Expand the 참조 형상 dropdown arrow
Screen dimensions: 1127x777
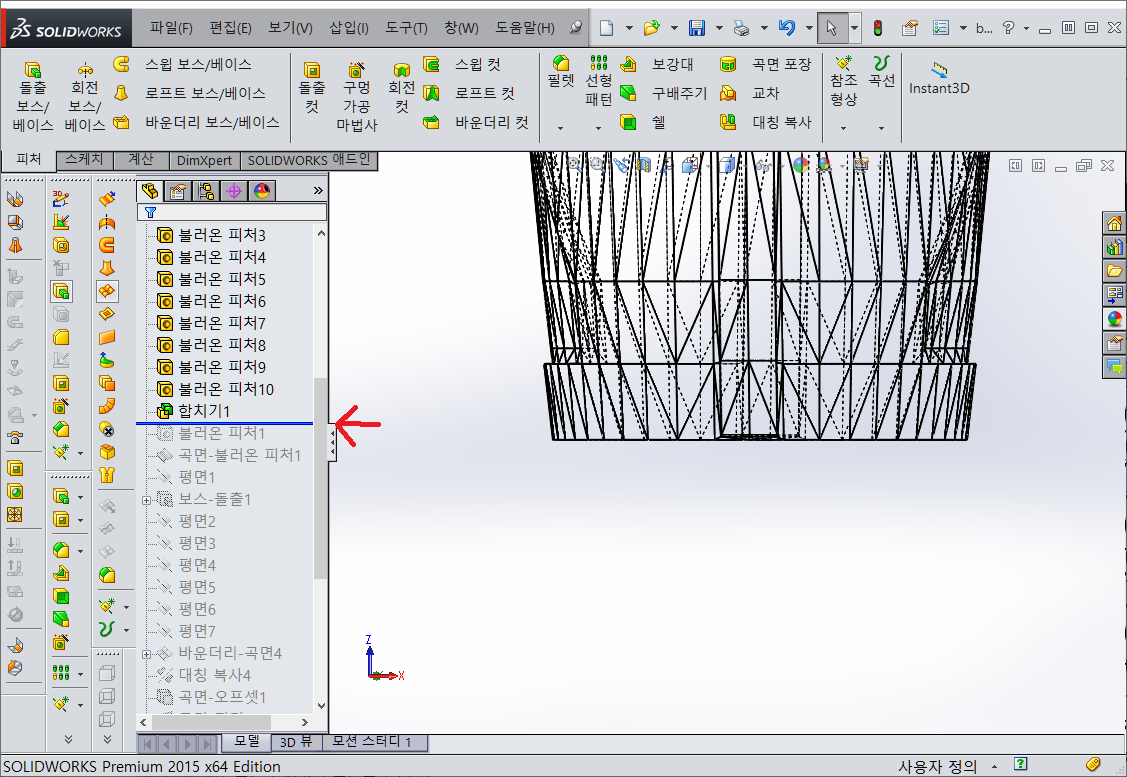(843, 128)
